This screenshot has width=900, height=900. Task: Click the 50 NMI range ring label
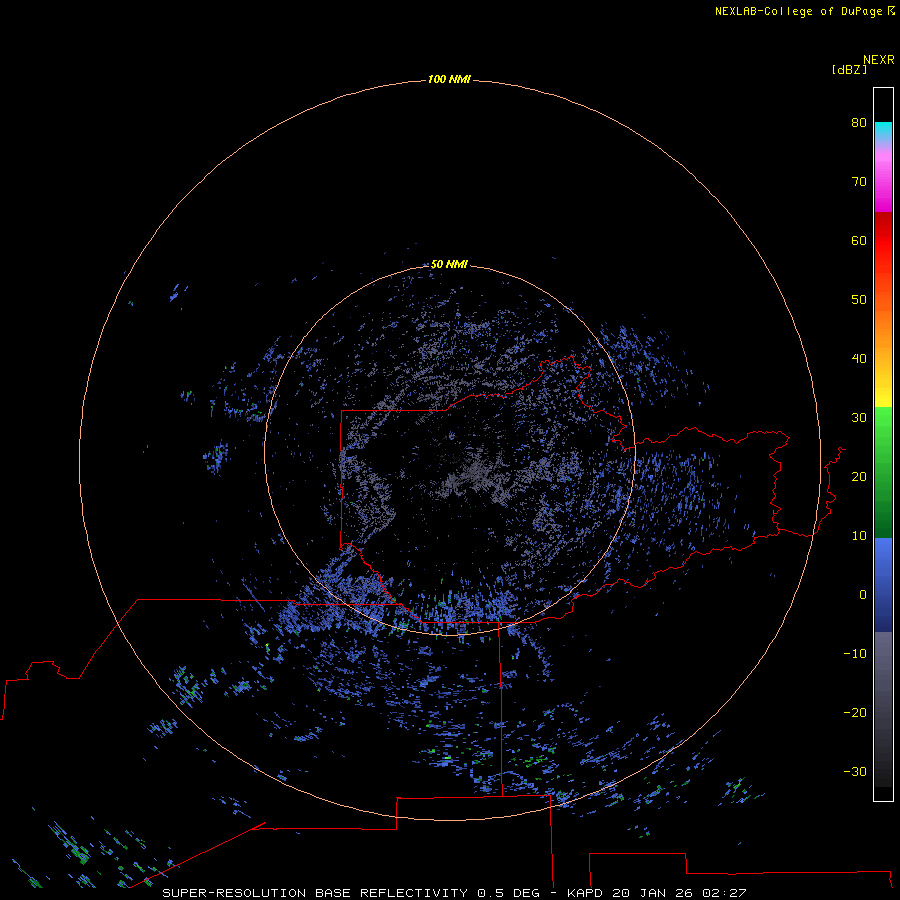(449, 265)
